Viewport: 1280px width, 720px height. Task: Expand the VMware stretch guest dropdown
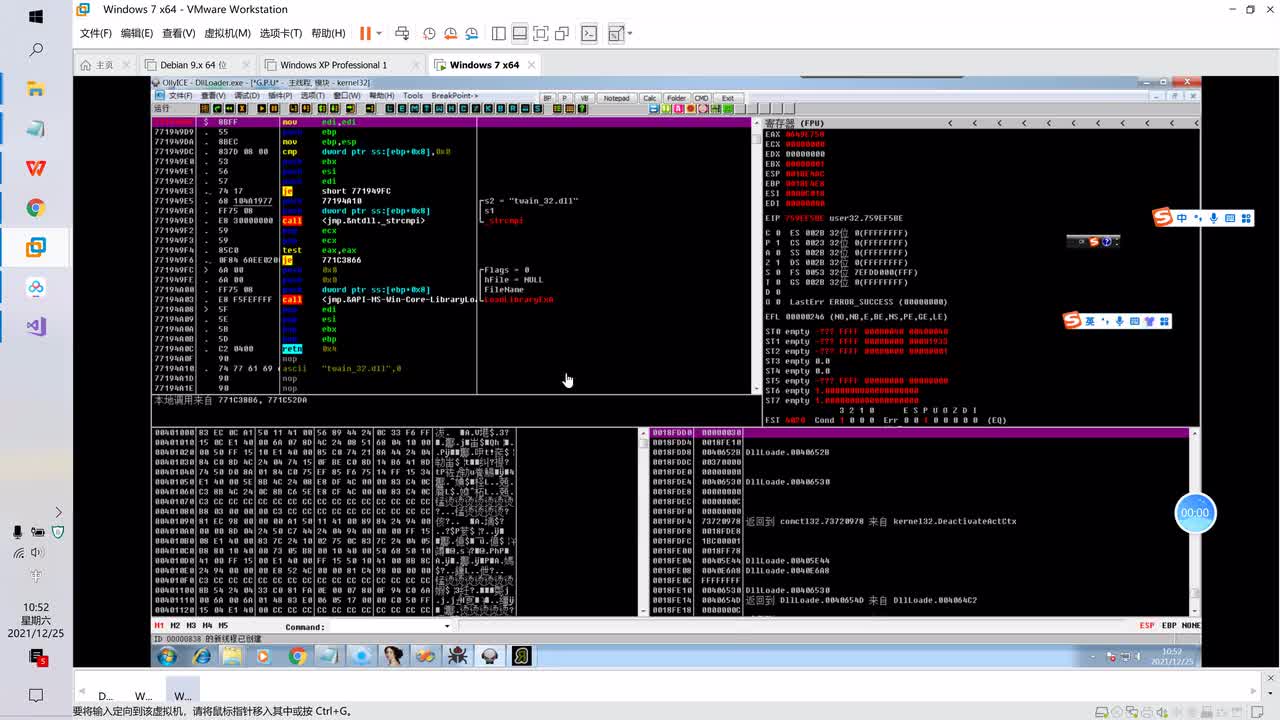coord(630,33)
